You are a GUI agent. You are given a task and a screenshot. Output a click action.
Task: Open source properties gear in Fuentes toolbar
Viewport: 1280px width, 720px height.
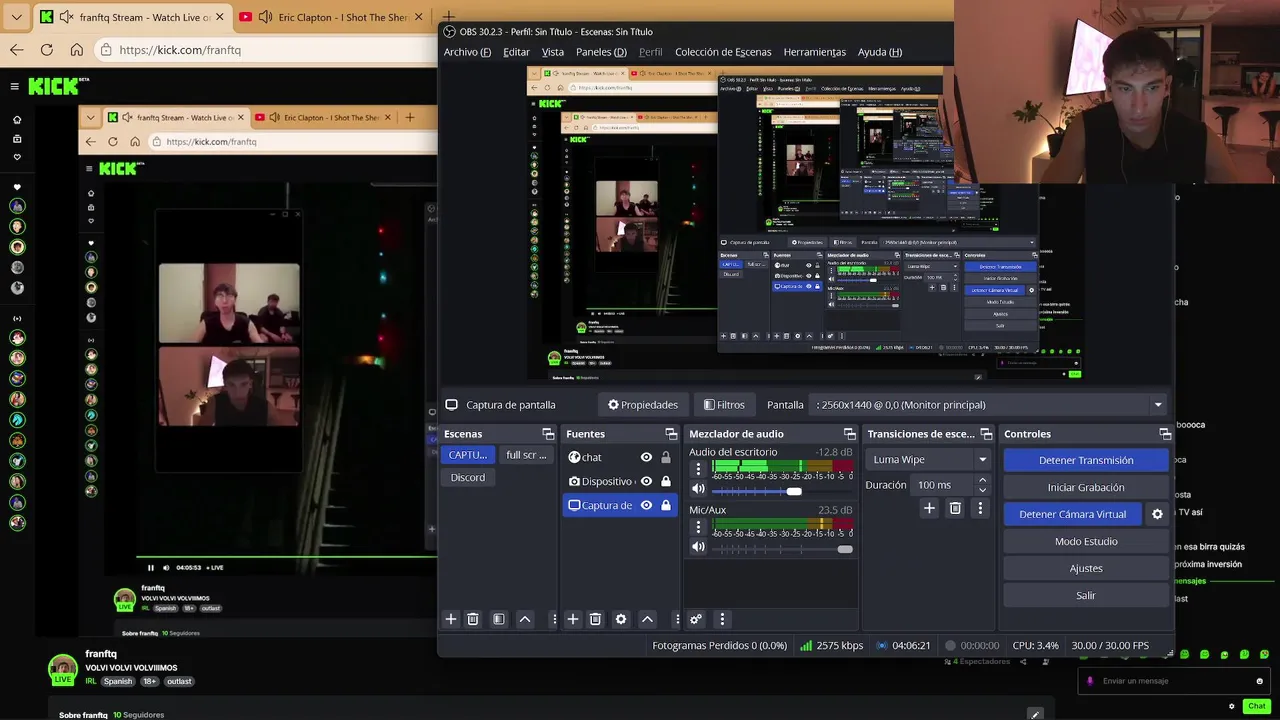pyautogui.click(x=621, y=619)
